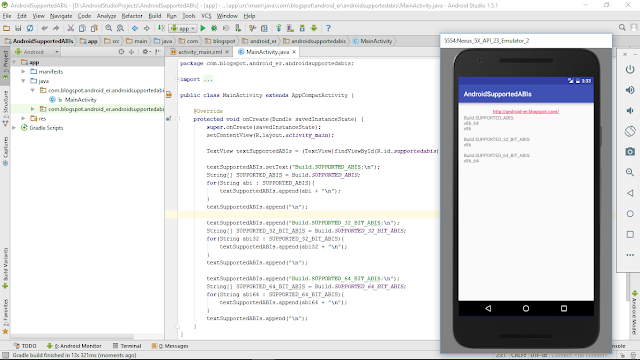Run the app with green play button
Screen dimensions: 640x360
pyautogui.click(x=203, y=28)
